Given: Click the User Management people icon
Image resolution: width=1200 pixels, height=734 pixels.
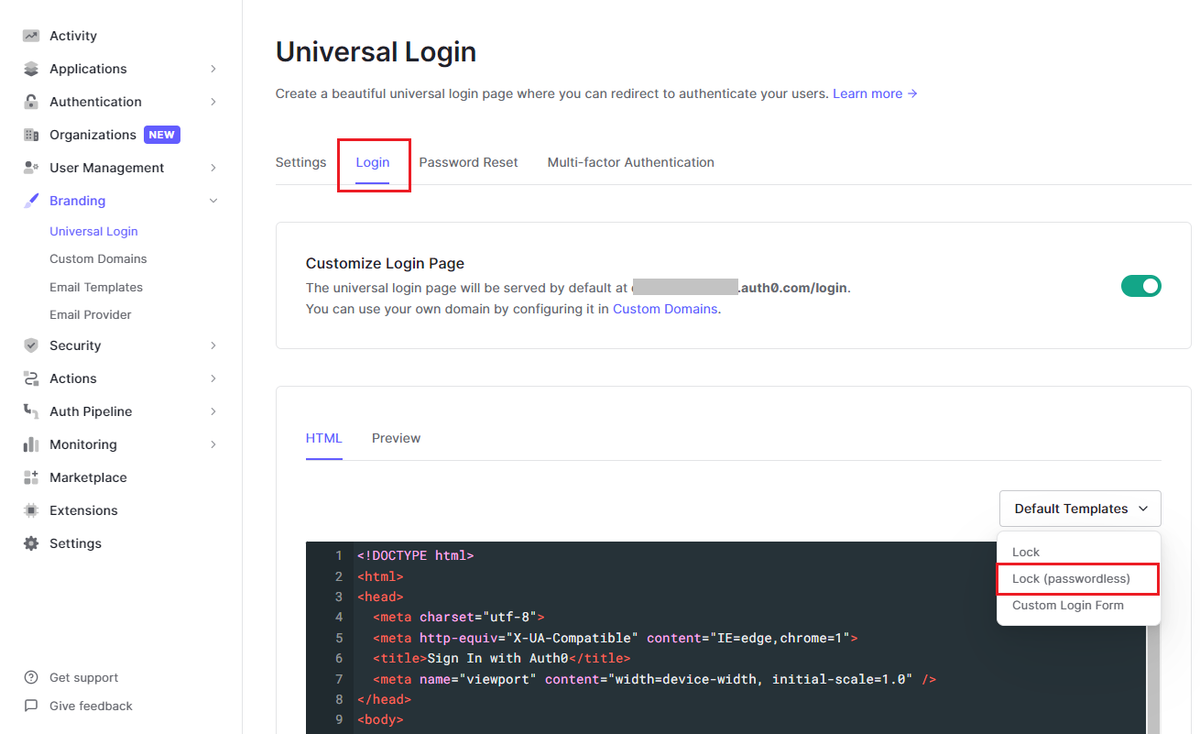Looking at the screenshot, I should 31,168.
